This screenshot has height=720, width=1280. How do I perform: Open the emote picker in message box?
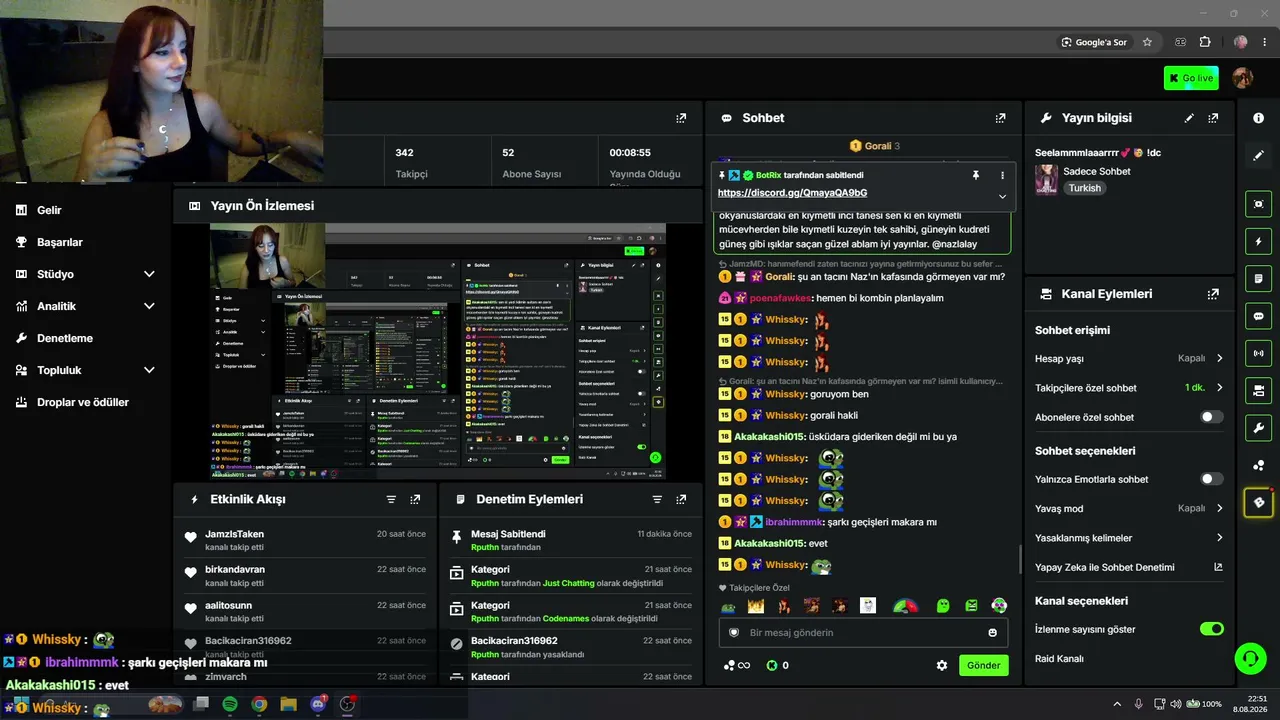[x=992, y=633]
